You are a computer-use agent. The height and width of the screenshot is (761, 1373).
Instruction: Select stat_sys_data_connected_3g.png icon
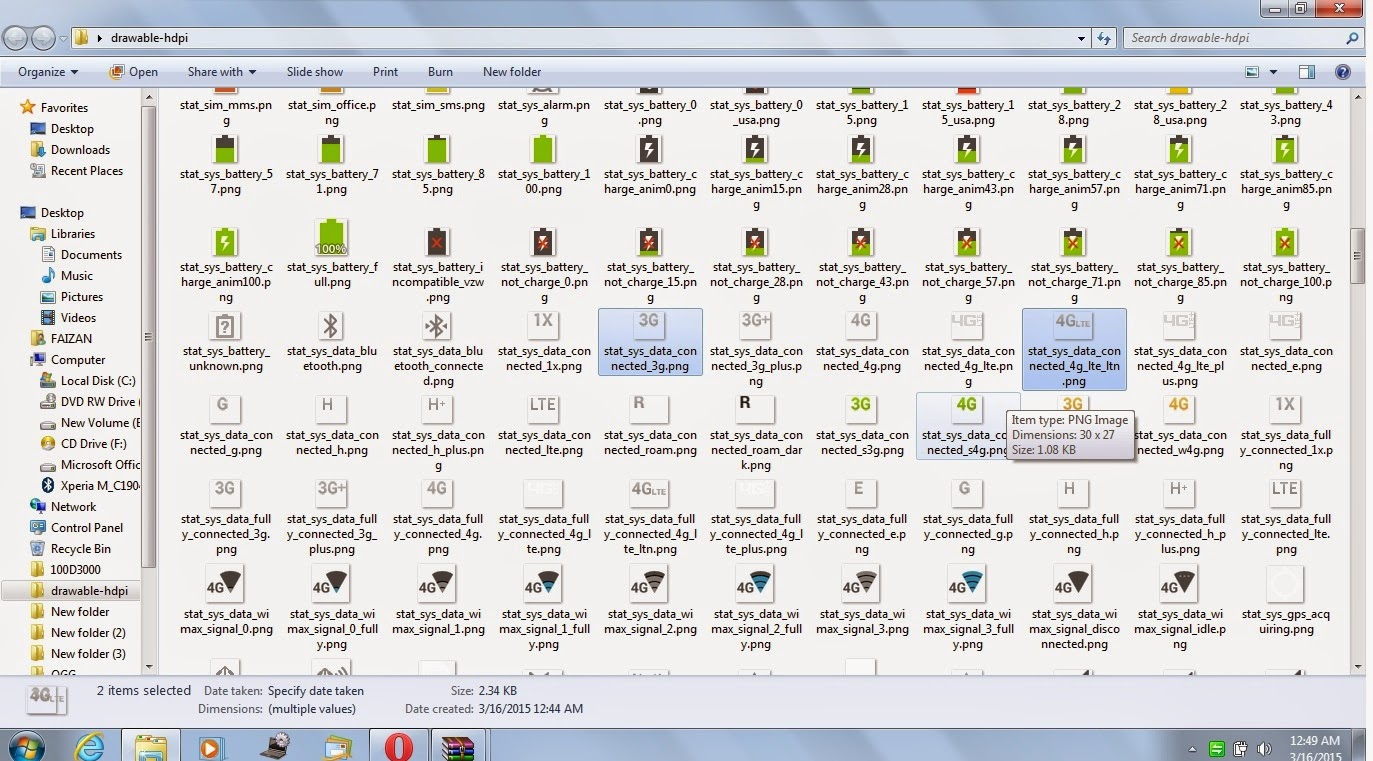[649, 325]
